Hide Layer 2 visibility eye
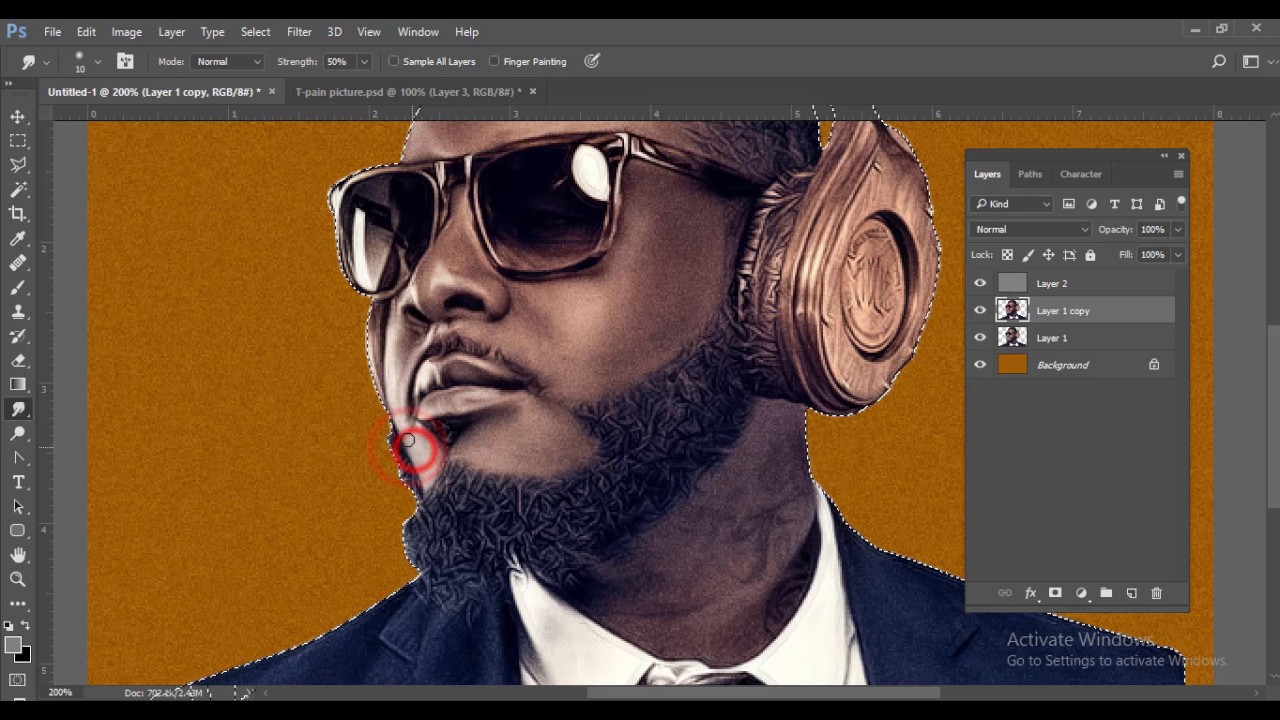 tap(980, 283)
